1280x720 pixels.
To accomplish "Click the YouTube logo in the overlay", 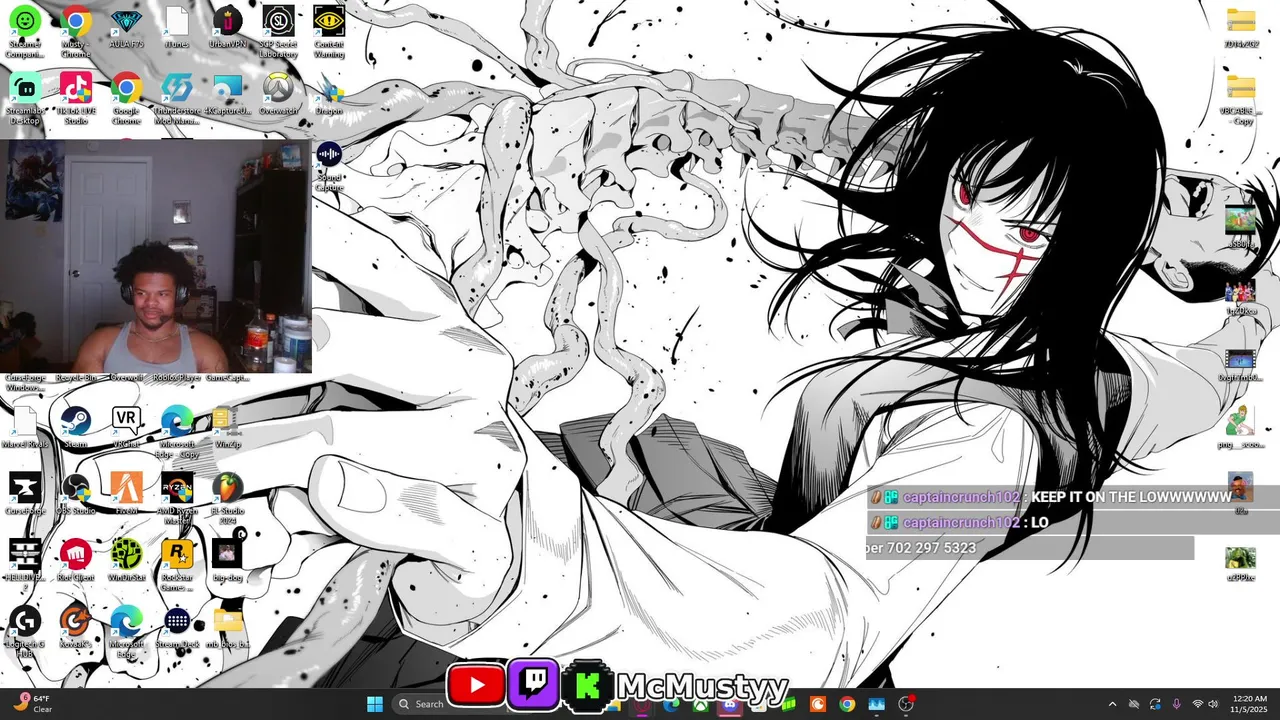I will click(x=475, y=685).
